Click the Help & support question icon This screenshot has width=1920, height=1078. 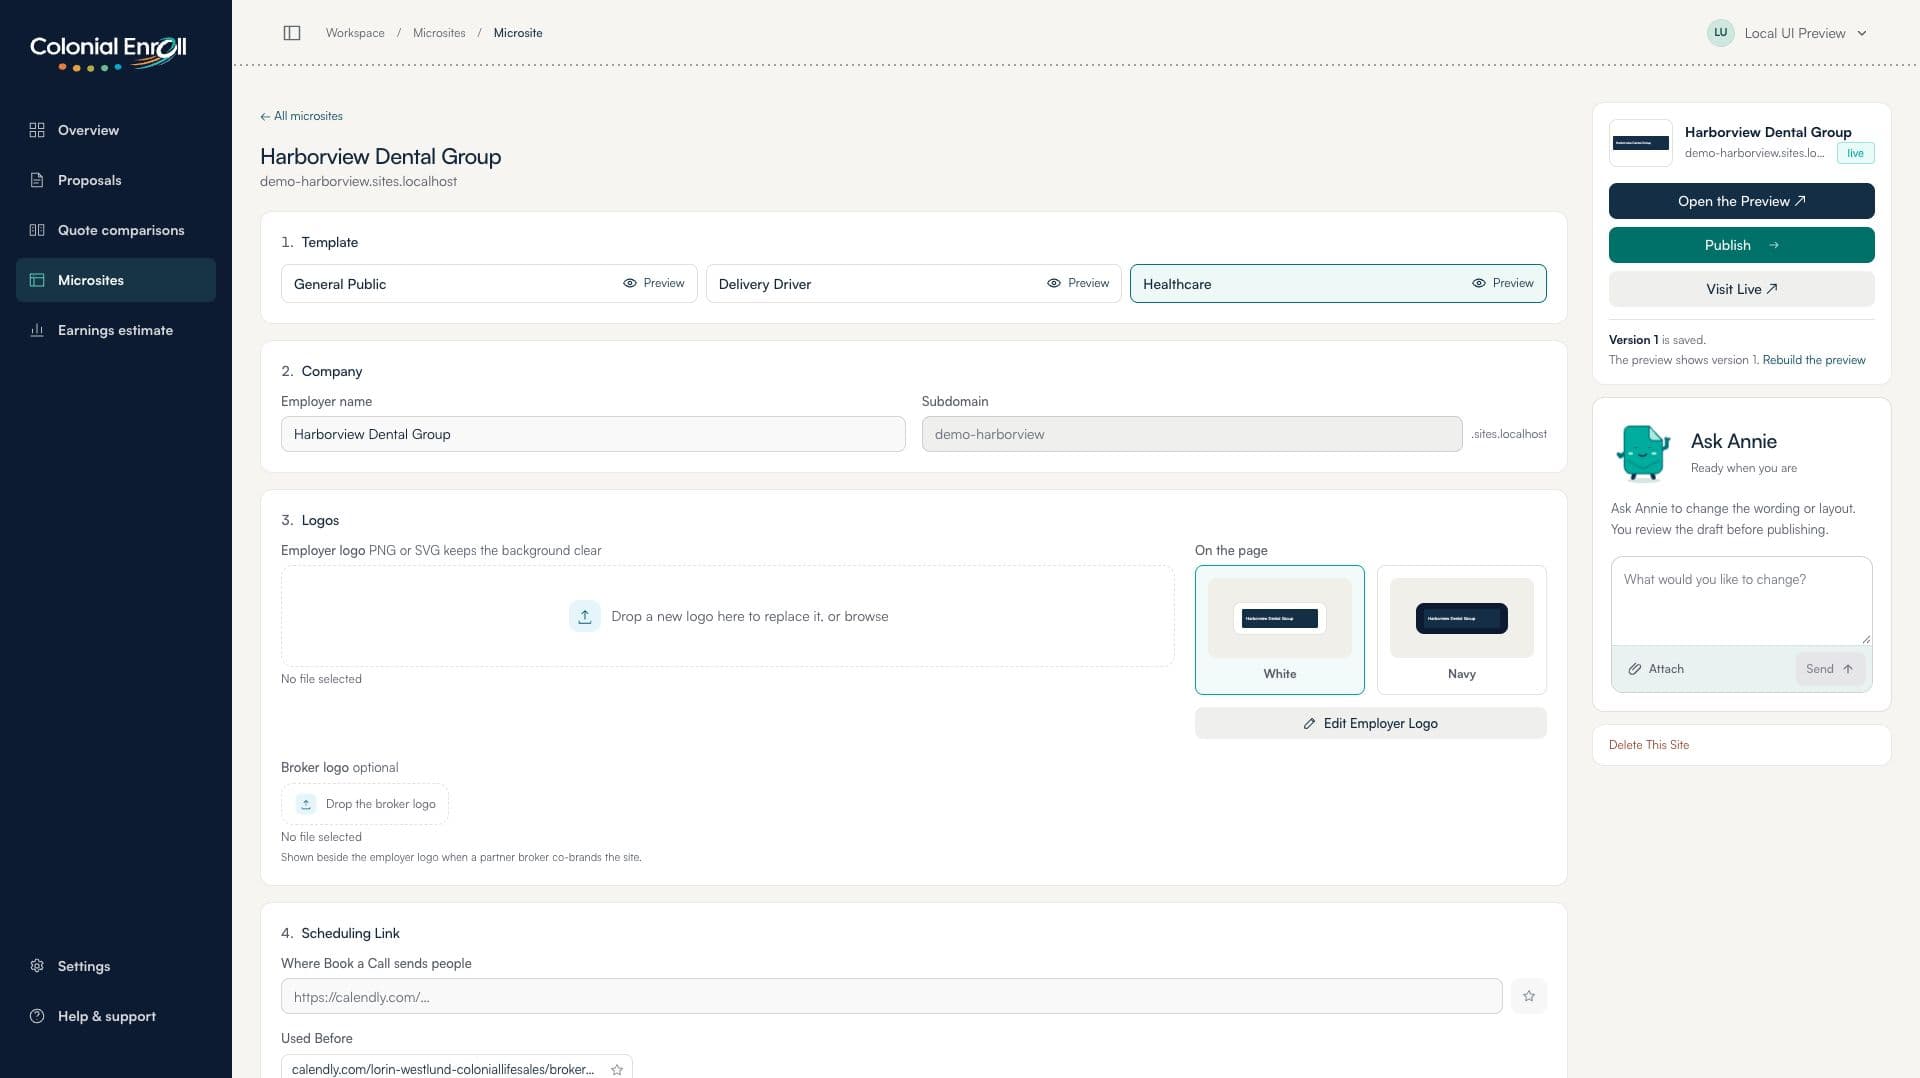[x=37, y=1016]
